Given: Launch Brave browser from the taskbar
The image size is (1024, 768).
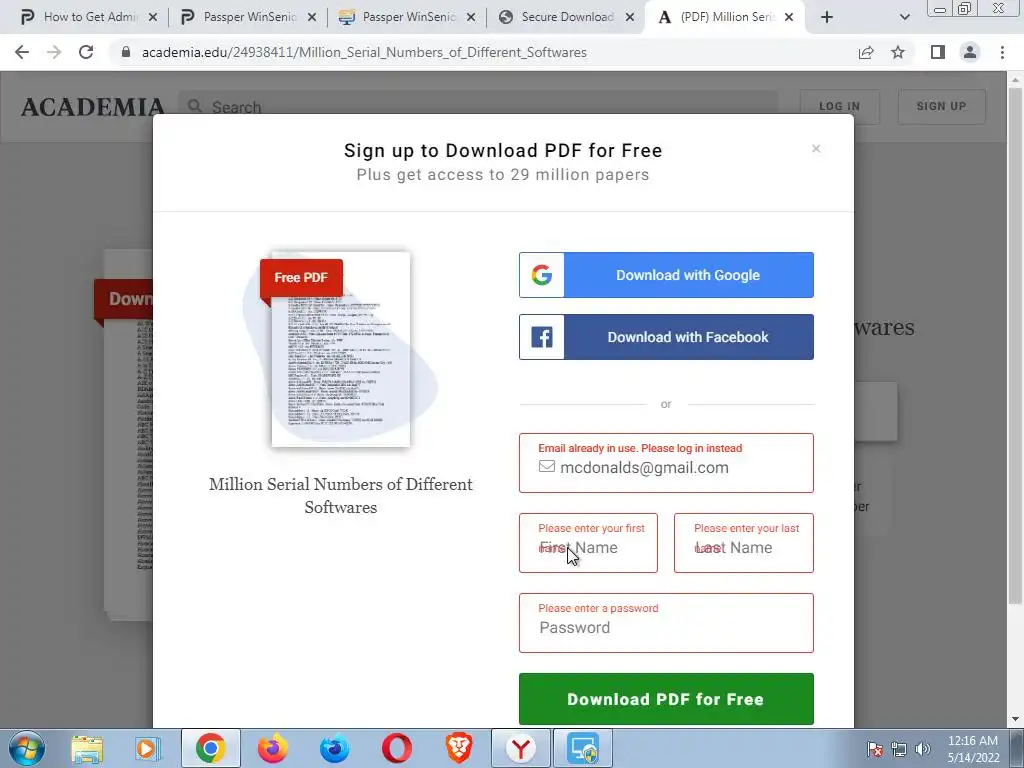Looking at the screenshot, I should tap(458, 748).
